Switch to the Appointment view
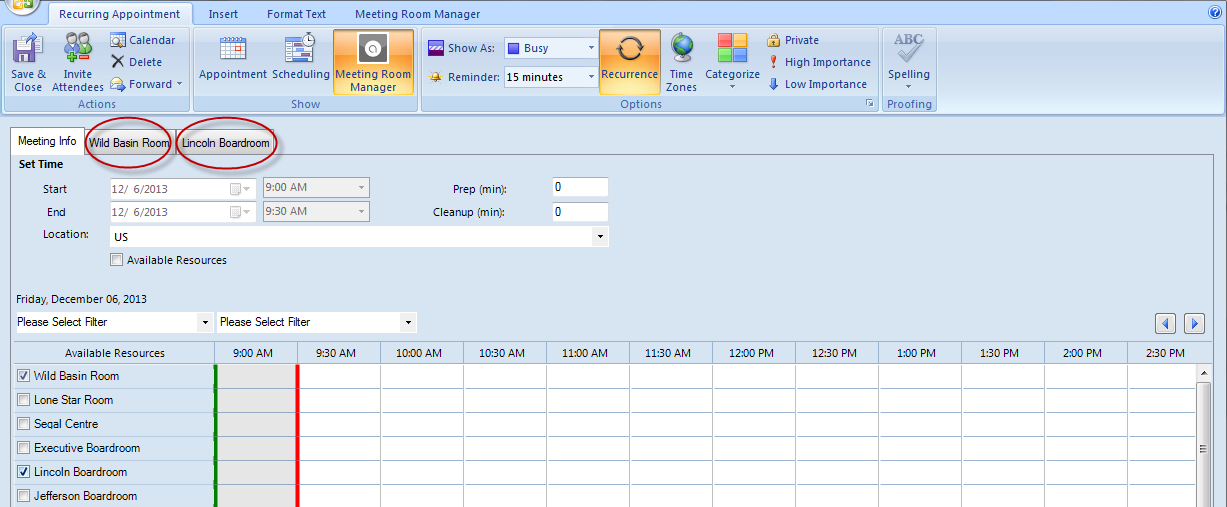 (x=233, y=61)
